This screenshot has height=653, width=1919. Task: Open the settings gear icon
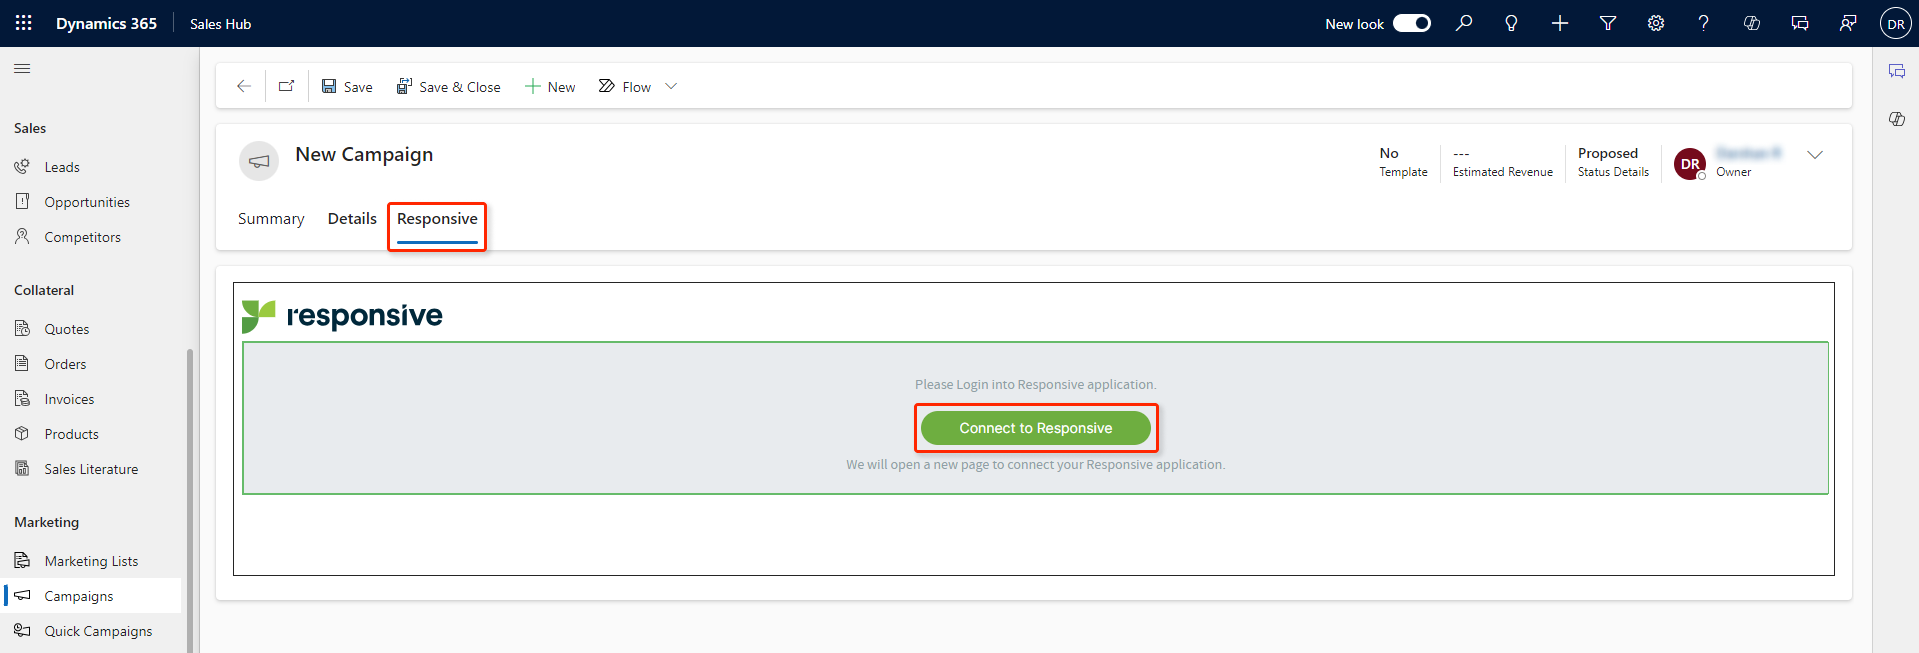tap(1656, 23)
